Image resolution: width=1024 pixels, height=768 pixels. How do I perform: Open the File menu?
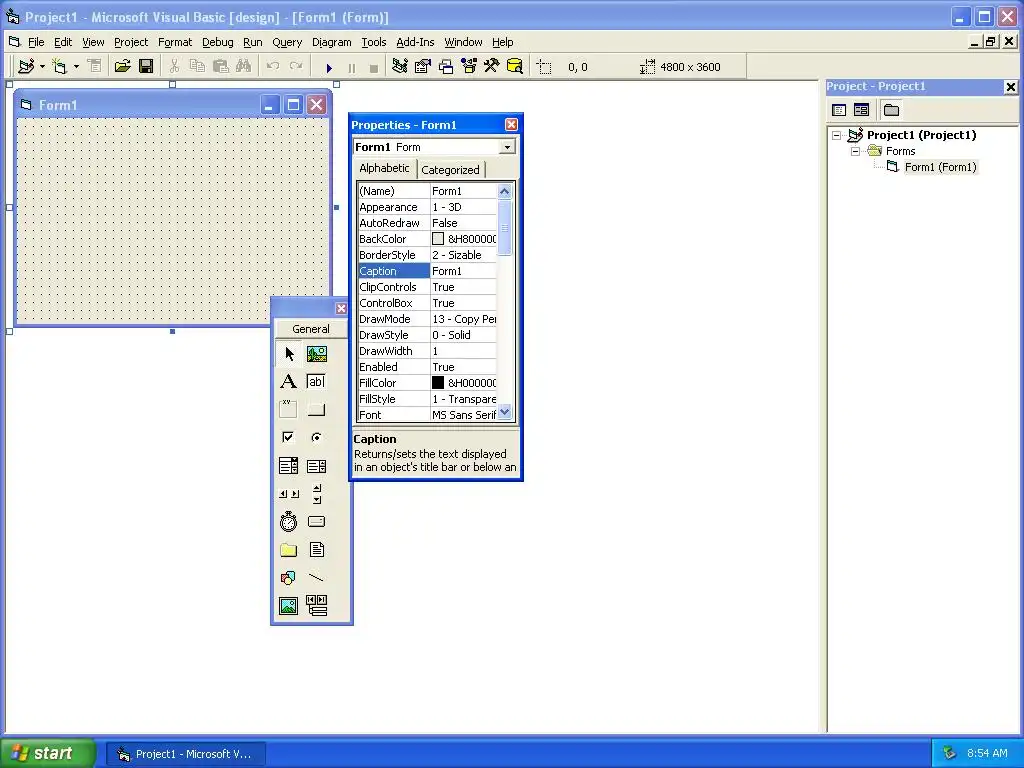pyautogui.click(x=36, y=42)
